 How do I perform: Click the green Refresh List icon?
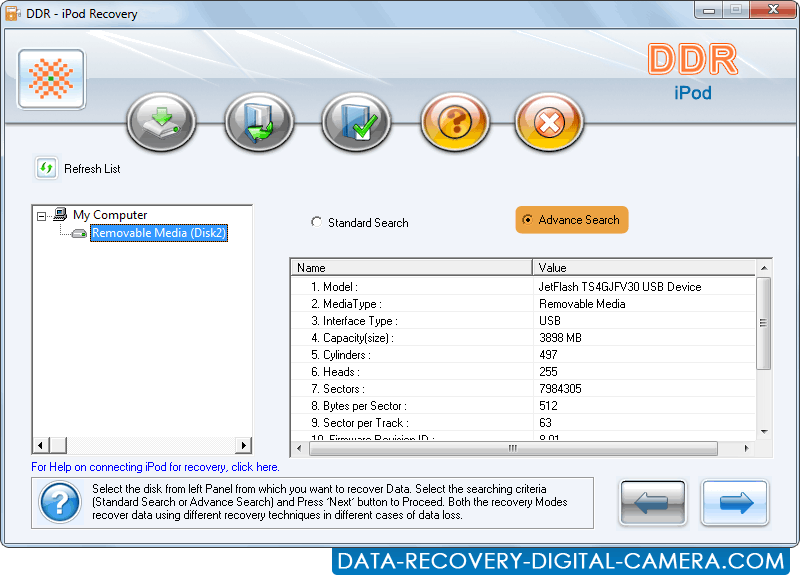pyautogui.click(x=46, y=168)
